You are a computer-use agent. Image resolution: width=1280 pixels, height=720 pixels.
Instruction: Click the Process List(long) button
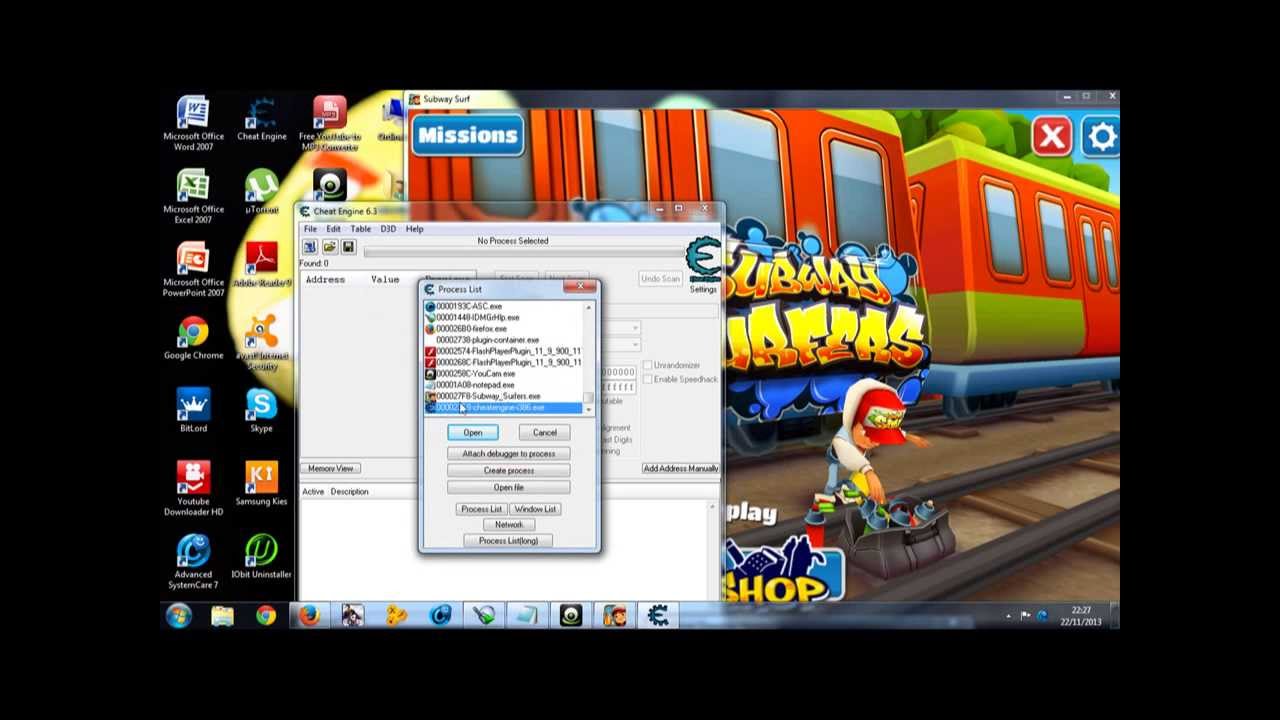pyautogui.click(x=508, y=541)
